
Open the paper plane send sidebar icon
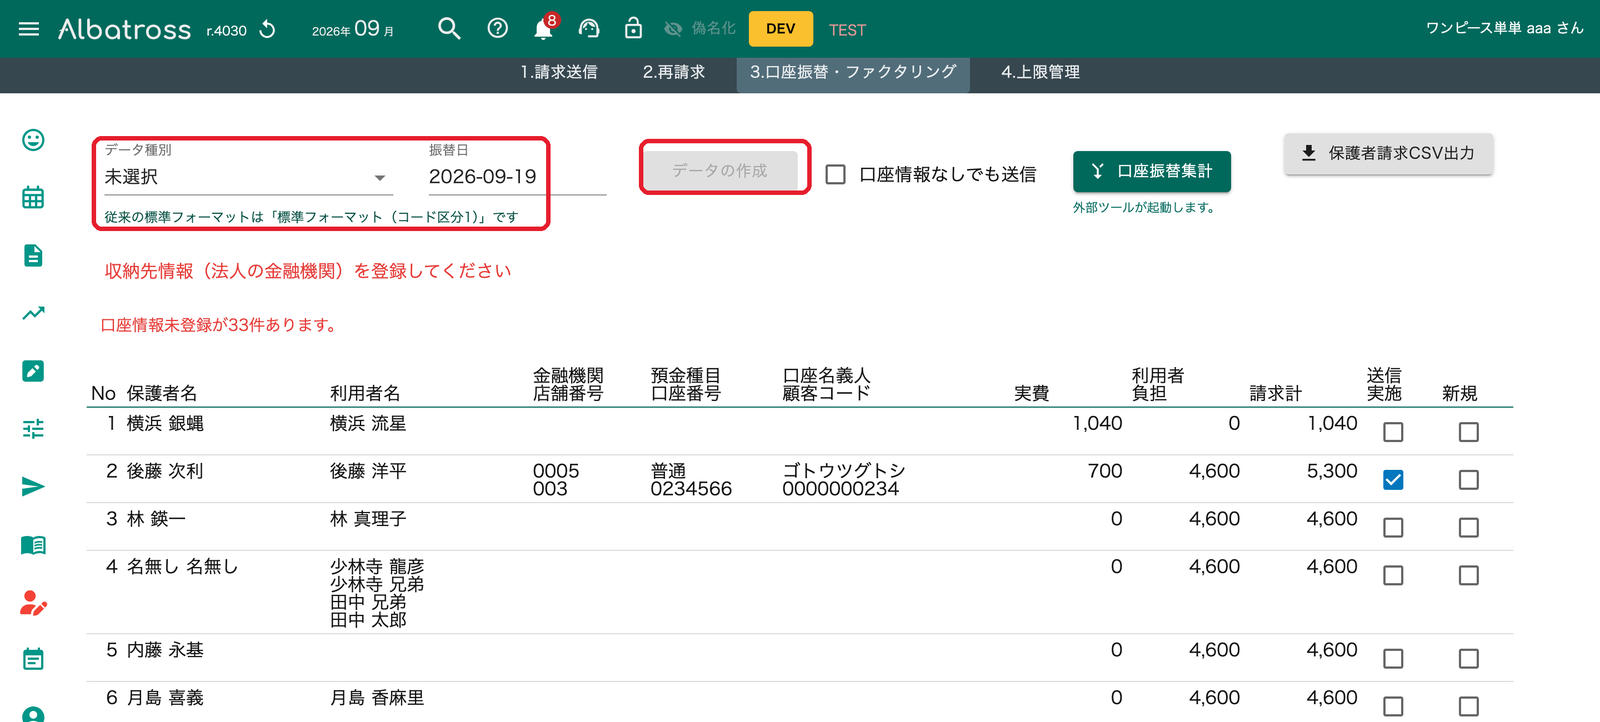point(33,487)
